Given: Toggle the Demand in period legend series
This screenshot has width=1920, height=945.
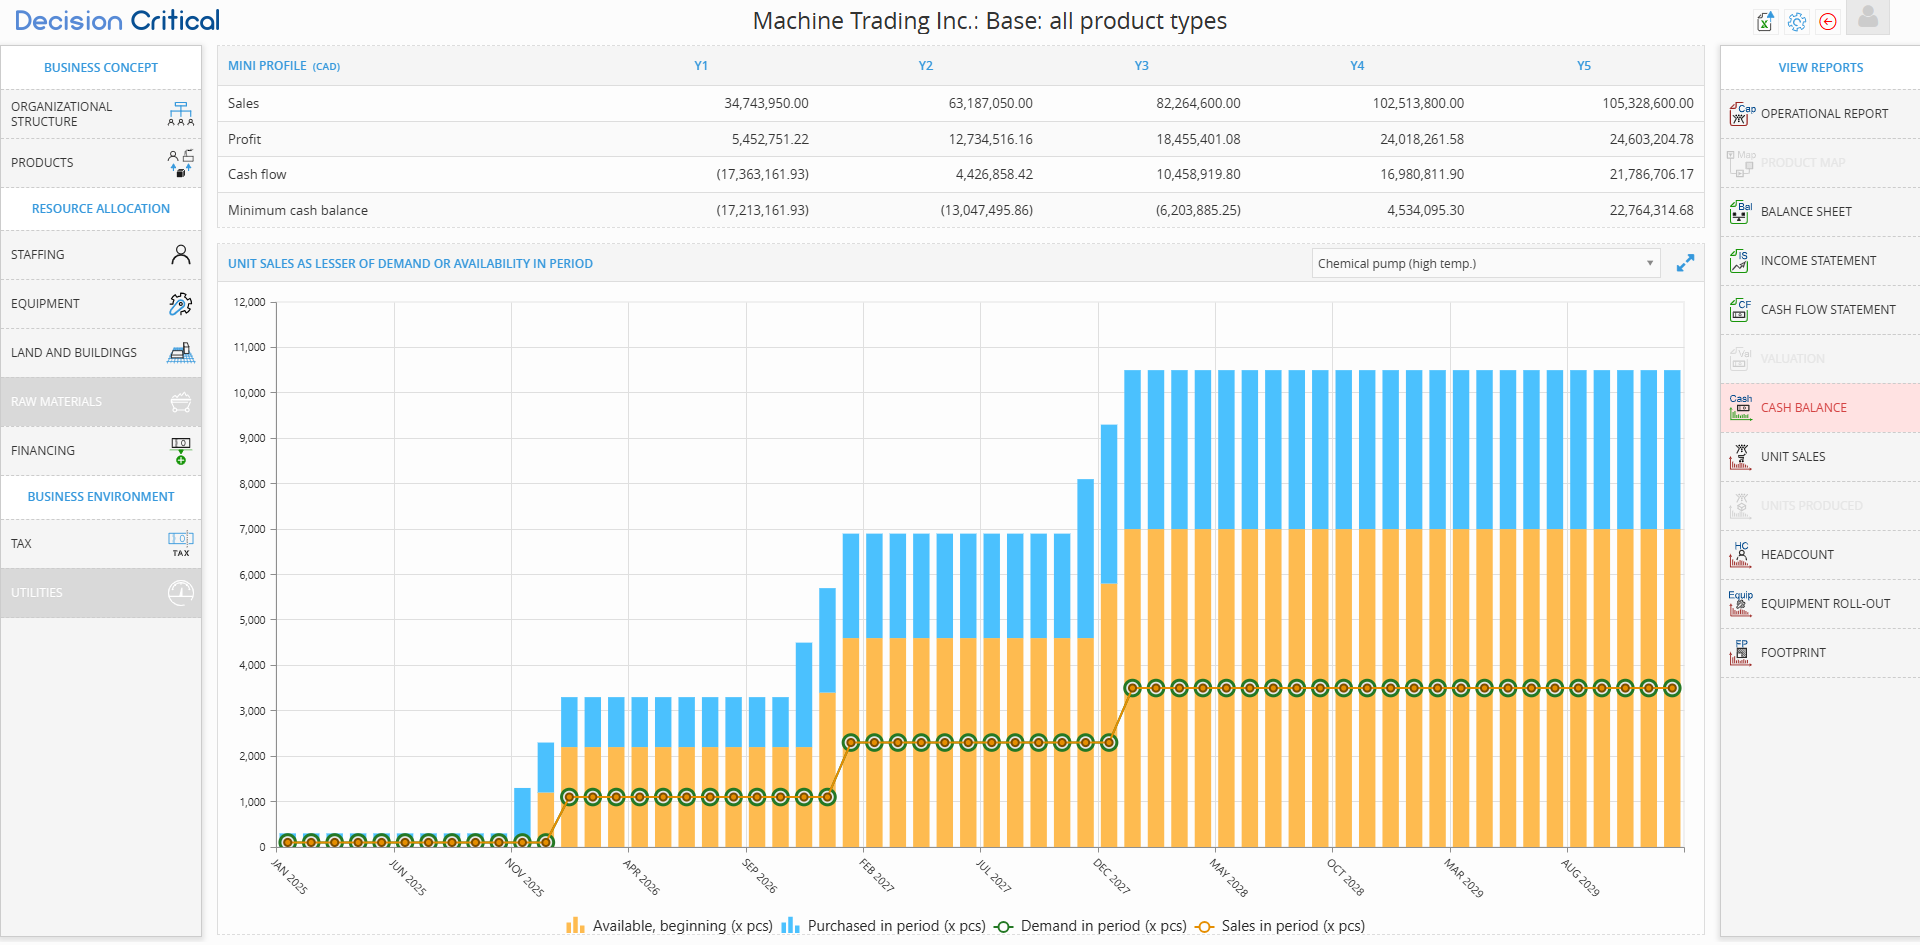Looking at the screenshot, I should click(x=1091, y=926).
